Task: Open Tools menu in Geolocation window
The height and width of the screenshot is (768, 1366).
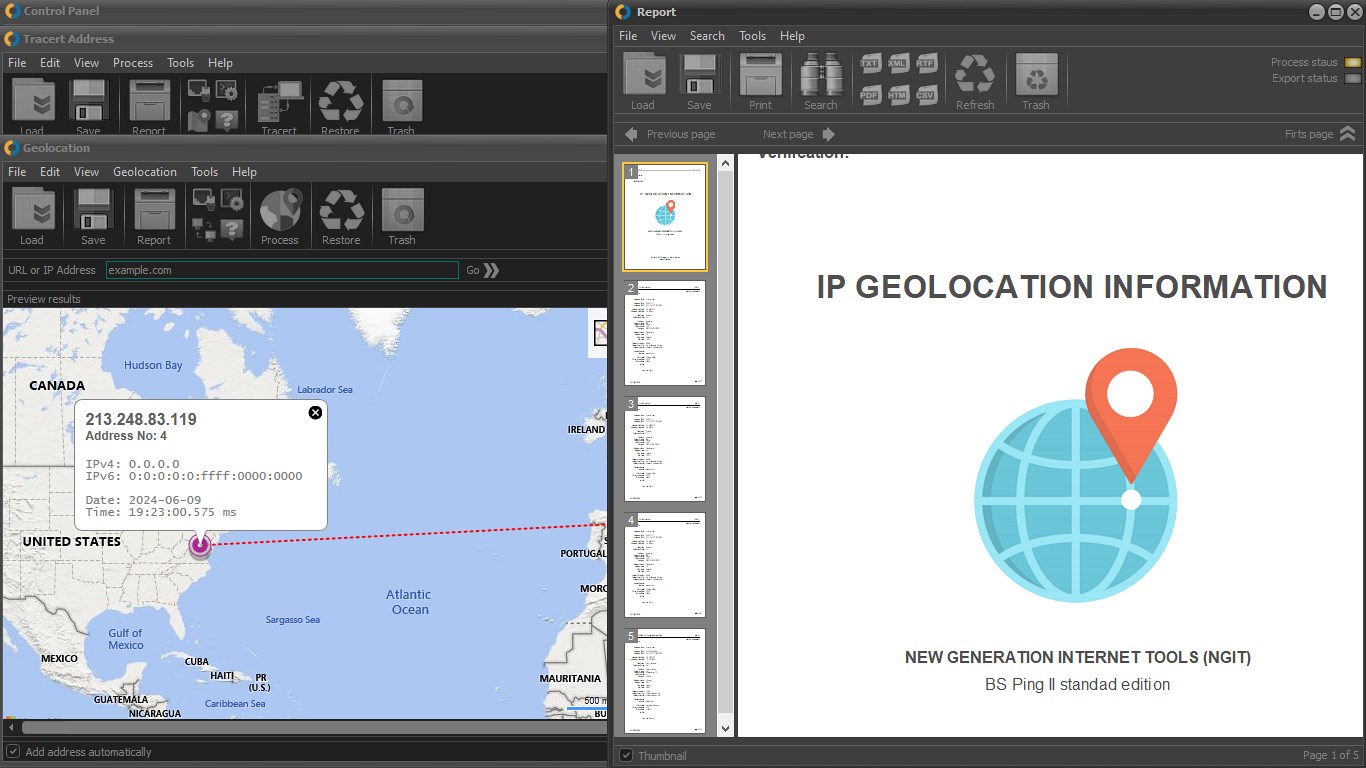Action: point(205,172)
